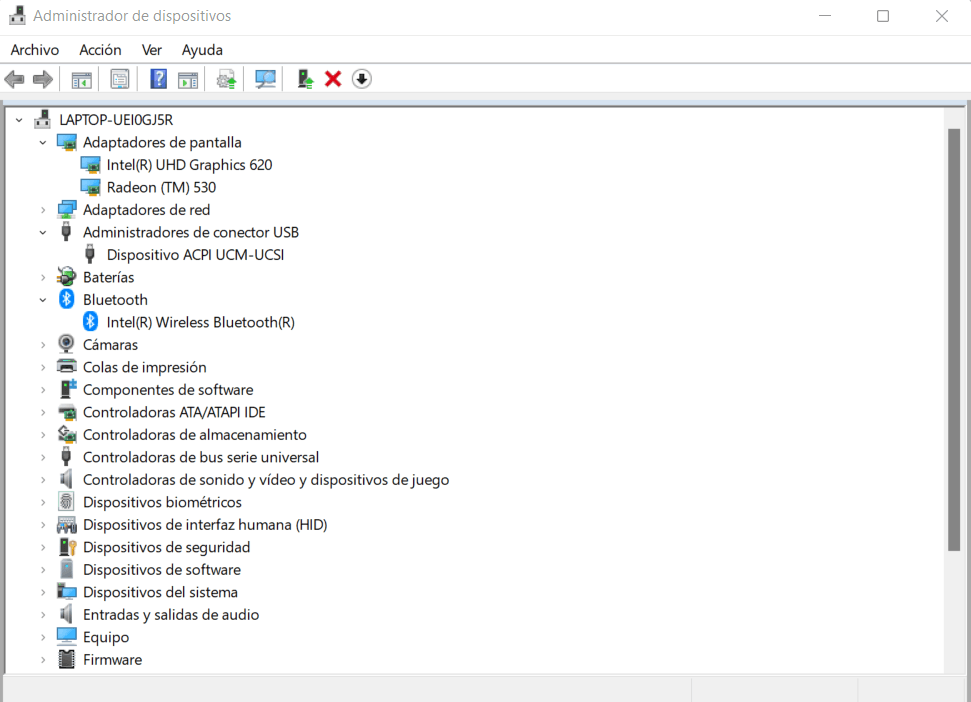Toggle the console tree pane icon
Screen dimensions: 971x702
[x=81, y=79]
